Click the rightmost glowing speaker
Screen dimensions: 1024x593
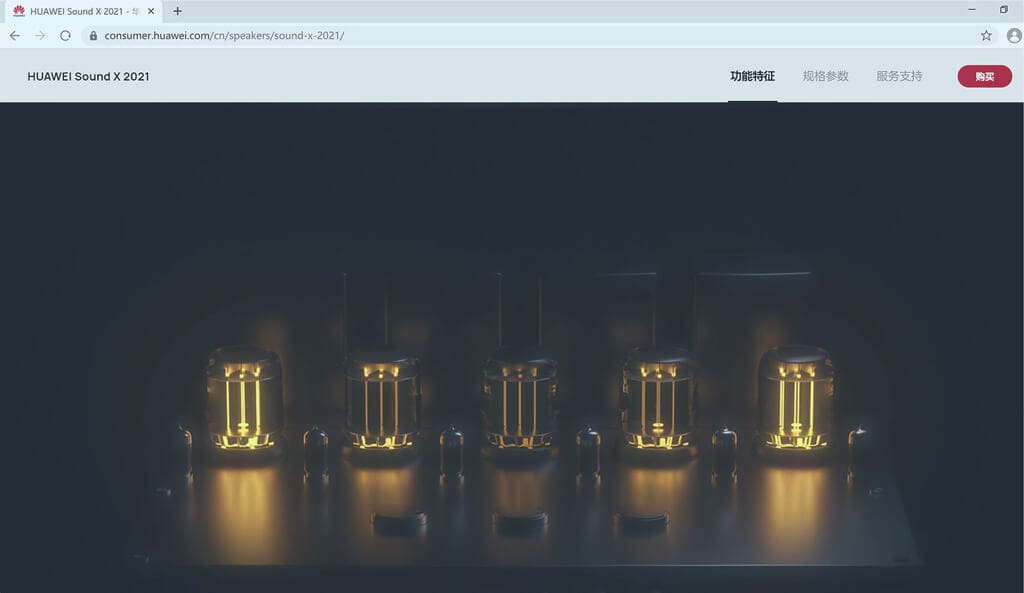pos(795,398)
